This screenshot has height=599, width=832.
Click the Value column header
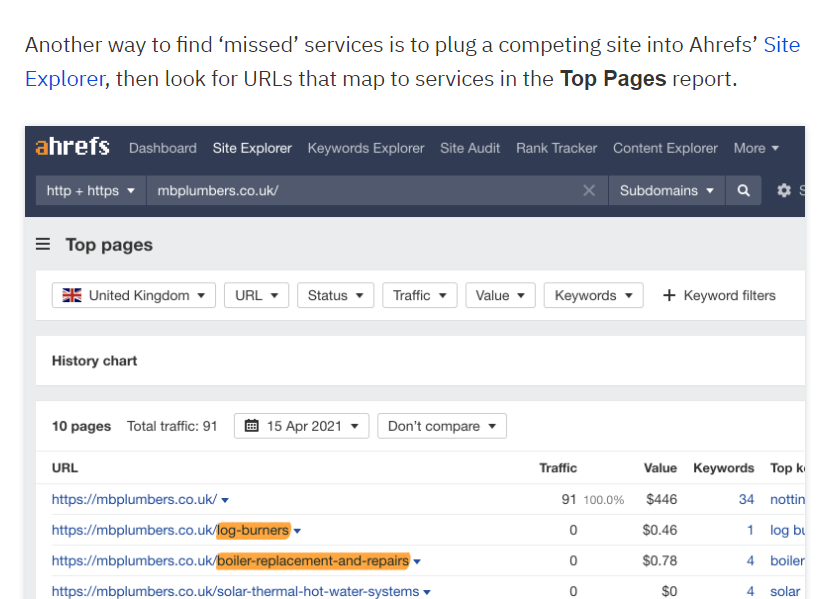[660, 468]
